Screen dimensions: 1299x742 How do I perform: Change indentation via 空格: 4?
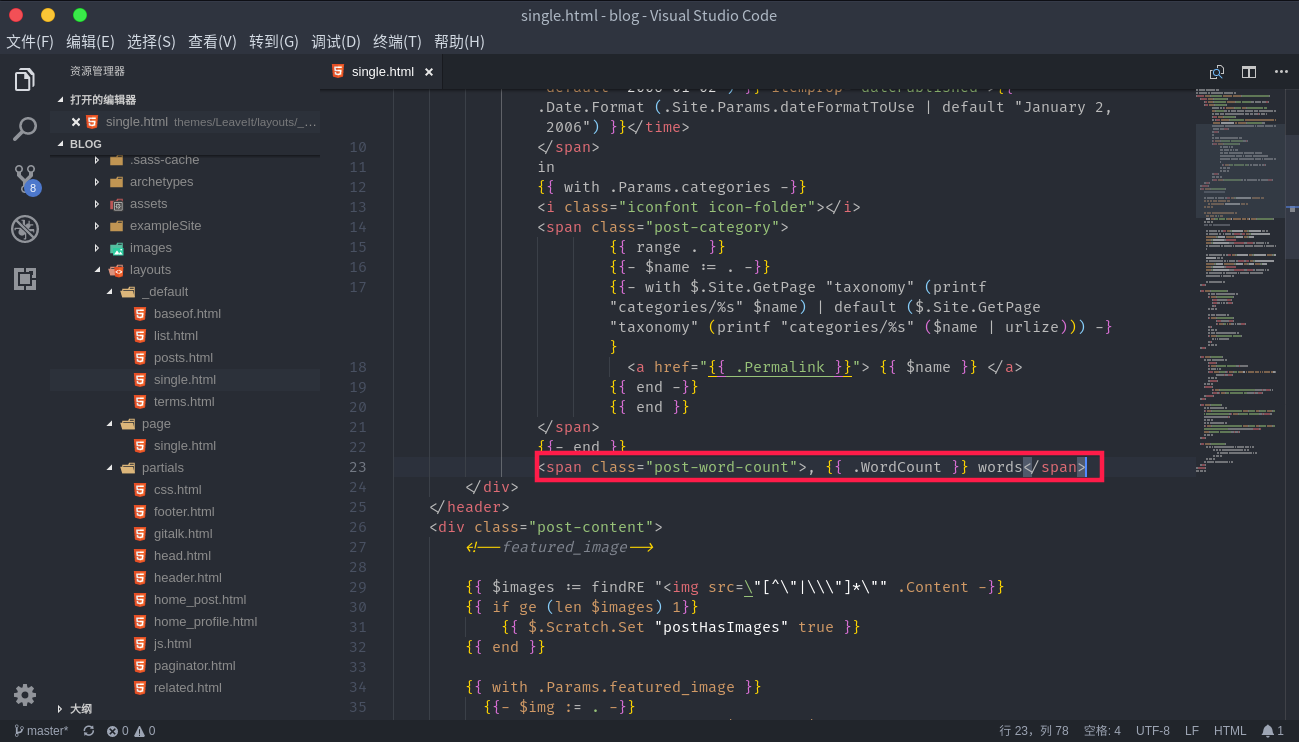(1102, 731)
